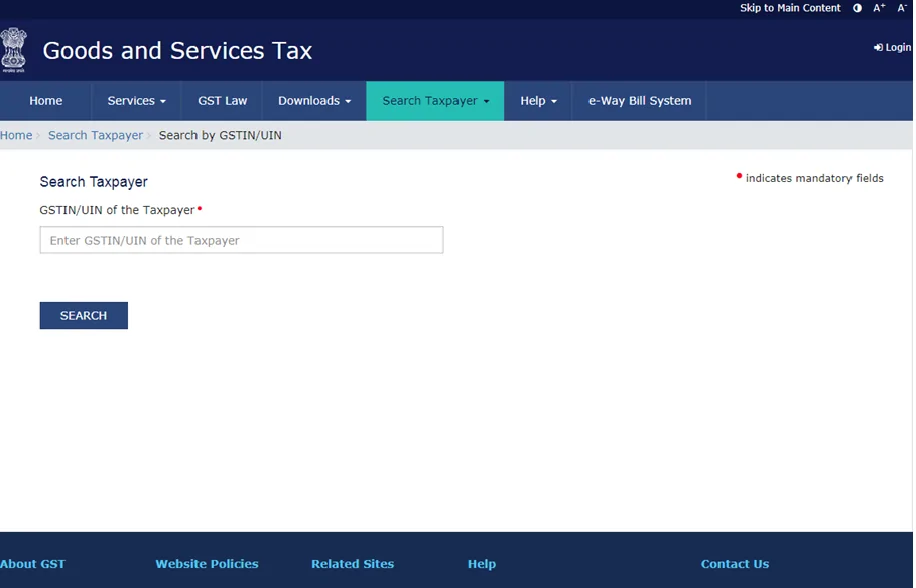Click Search Taxpayer breadcrumb link
Image resolution: width=916 pixels, height=588 pixels.
95,135
